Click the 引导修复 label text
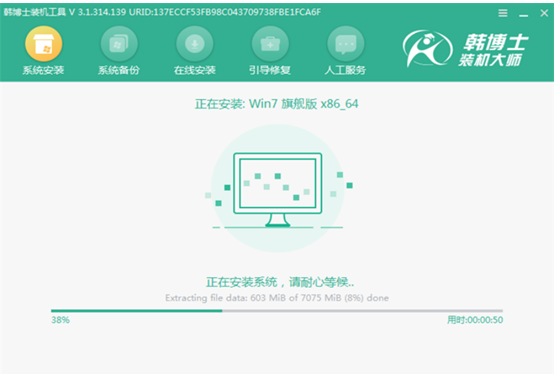The height and width of the screenshot is (374, 557). pos(270,70)
